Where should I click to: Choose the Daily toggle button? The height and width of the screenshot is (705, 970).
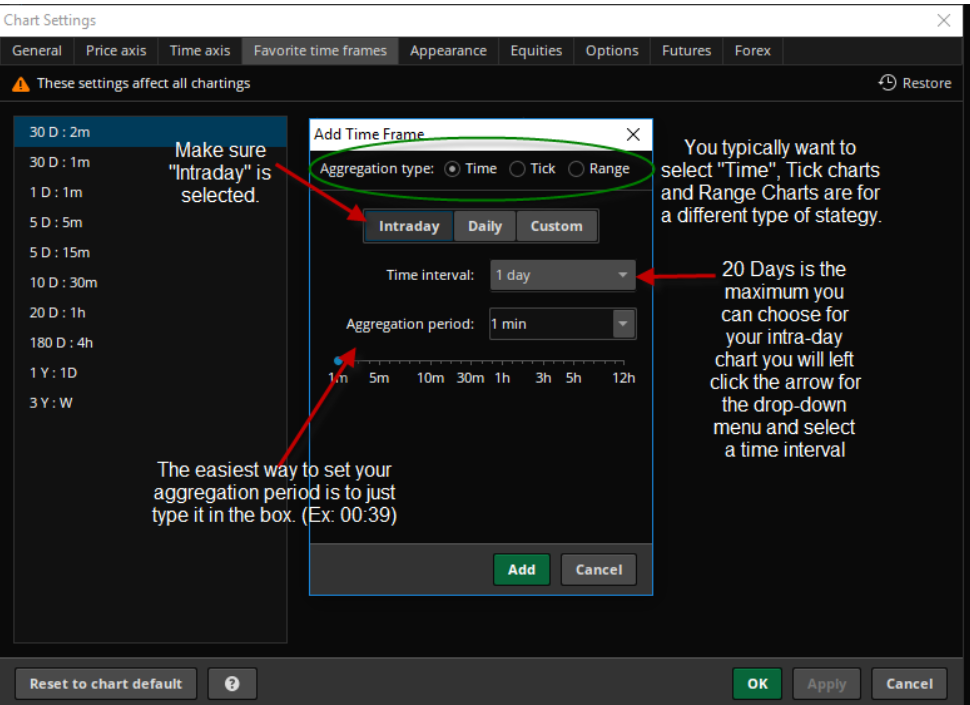485,226
